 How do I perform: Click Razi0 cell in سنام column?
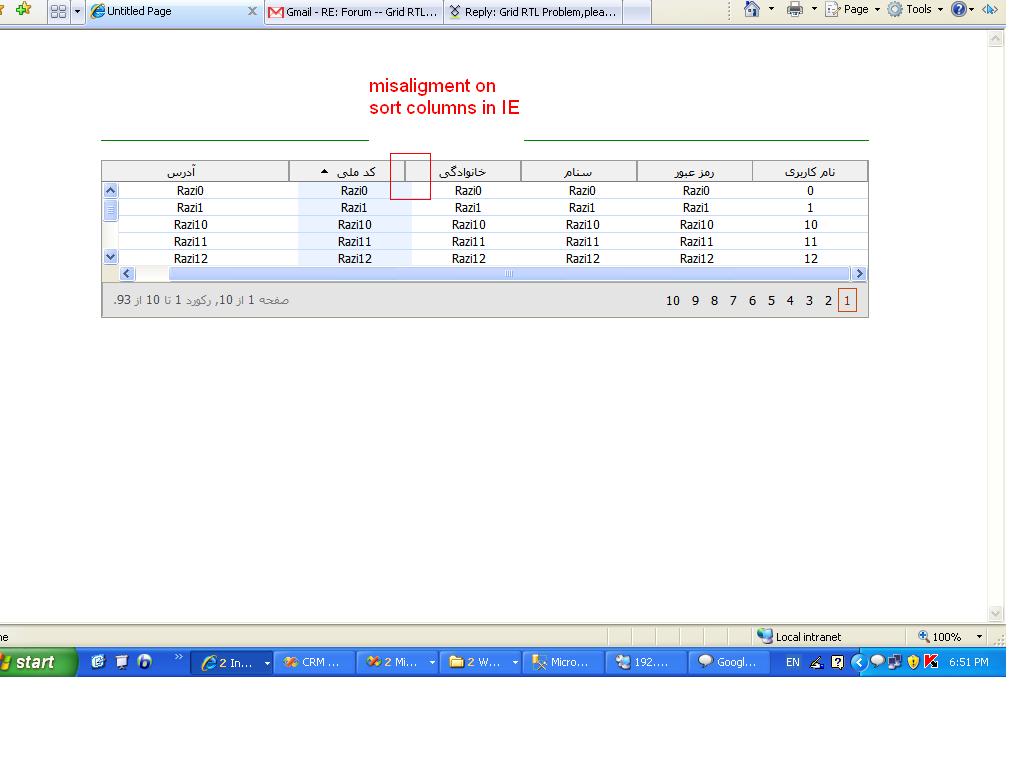pos(582,191)
